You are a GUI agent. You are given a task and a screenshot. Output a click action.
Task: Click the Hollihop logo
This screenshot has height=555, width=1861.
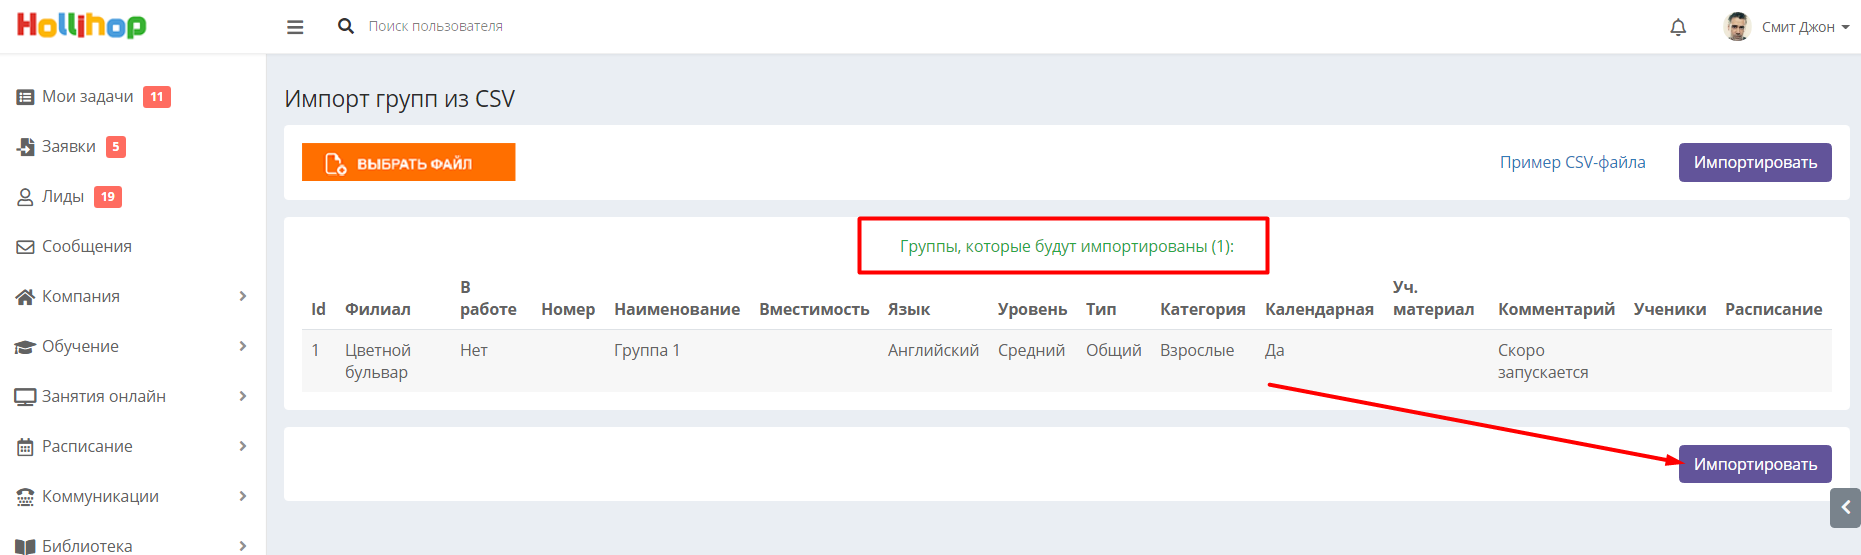coord(81,25)
